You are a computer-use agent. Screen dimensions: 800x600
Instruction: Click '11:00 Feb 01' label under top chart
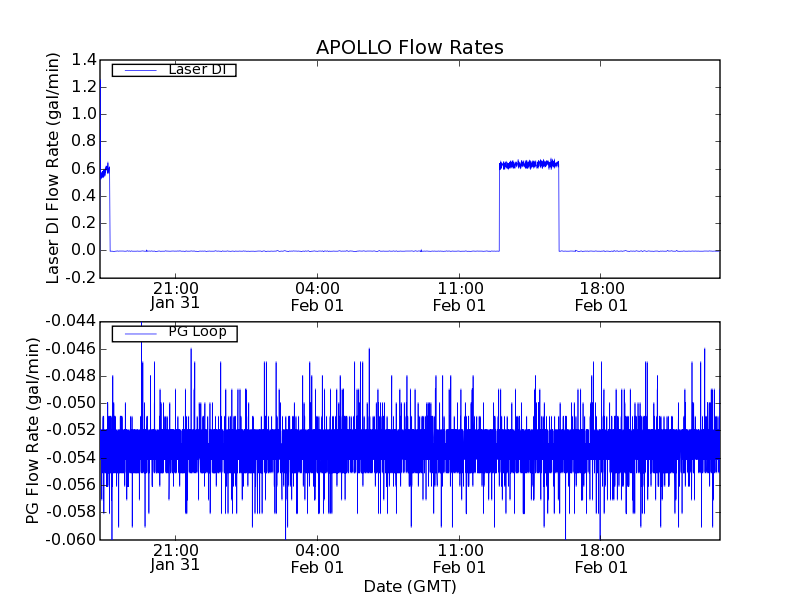click(459, 297)
